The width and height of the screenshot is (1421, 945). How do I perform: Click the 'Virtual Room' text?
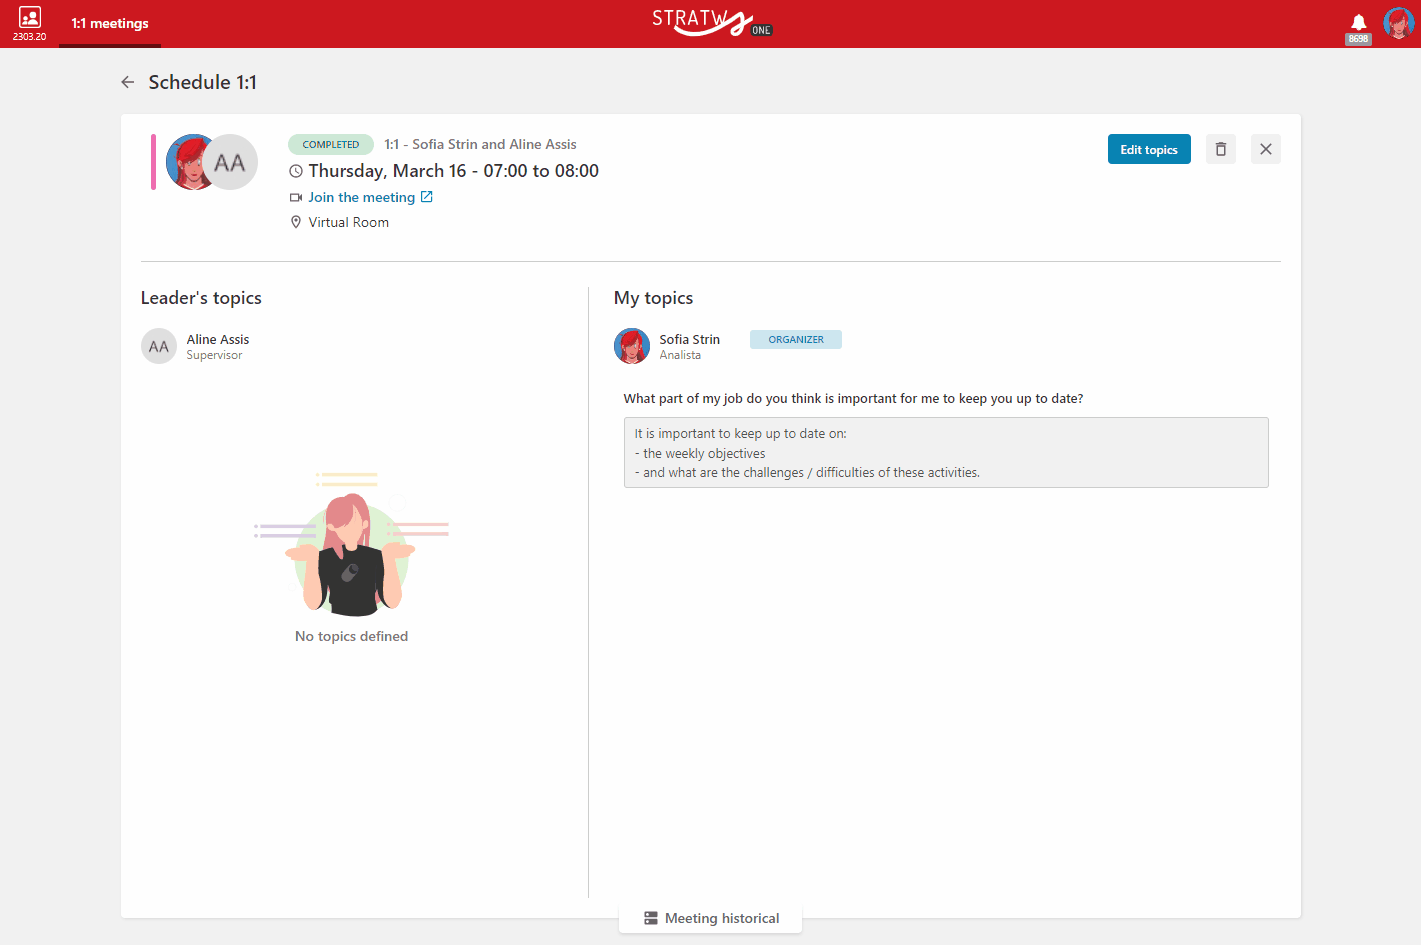349,222
